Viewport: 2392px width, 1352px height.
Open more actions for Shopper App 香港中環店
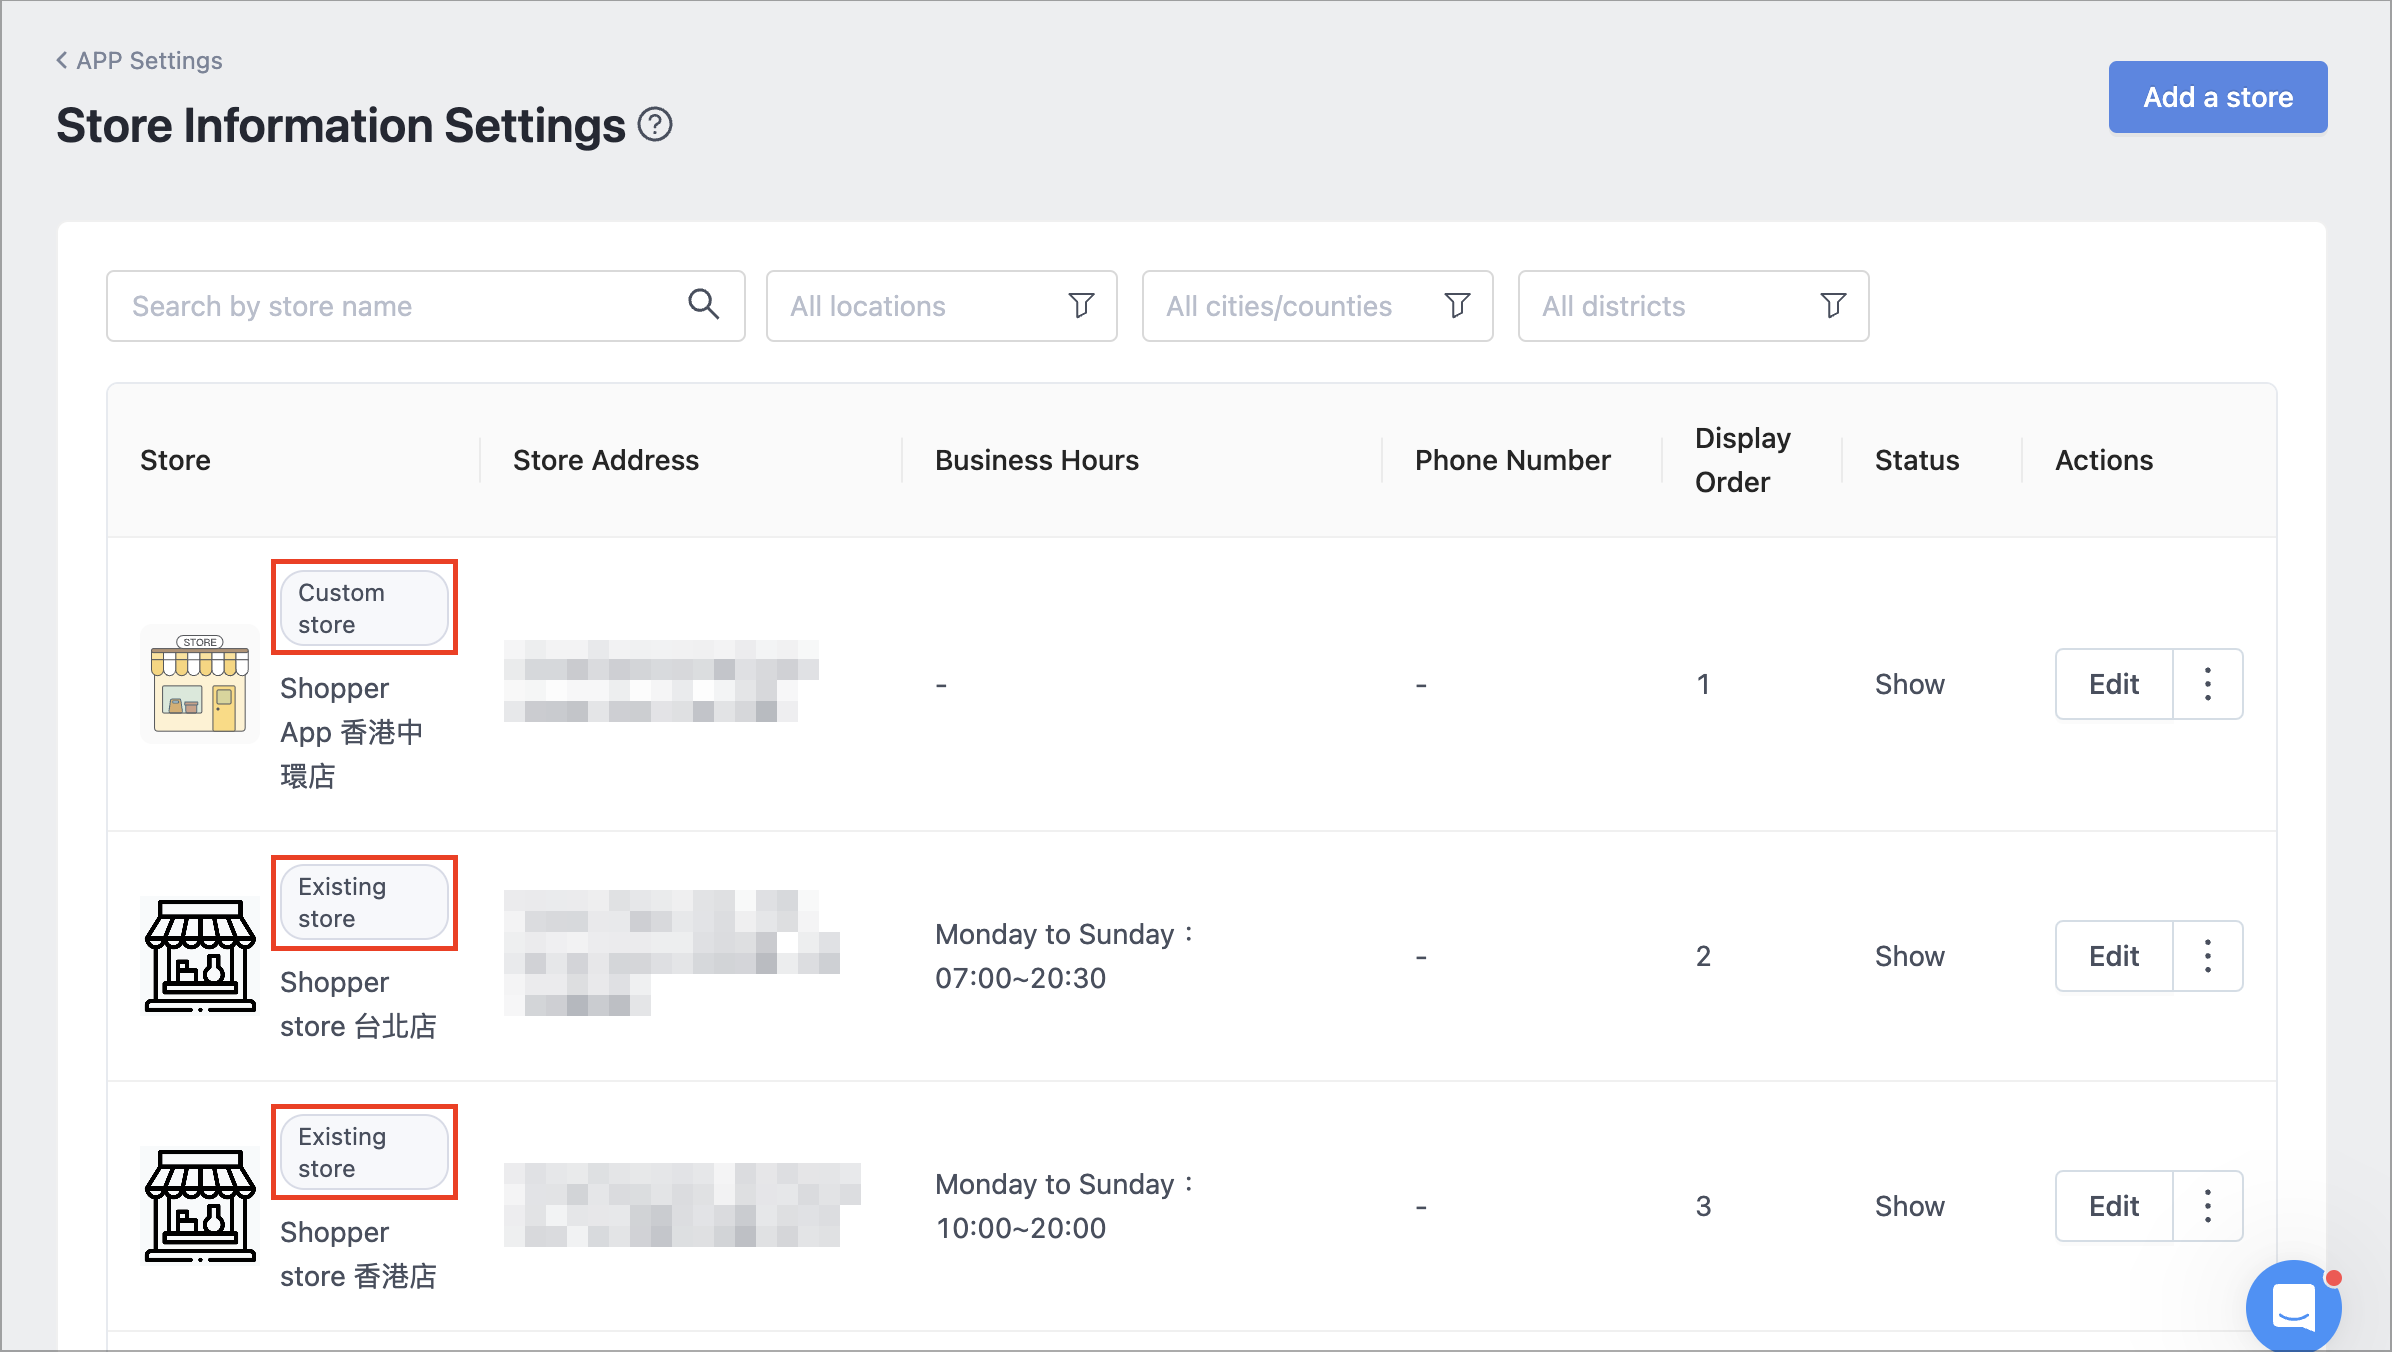click(2208, 684)
